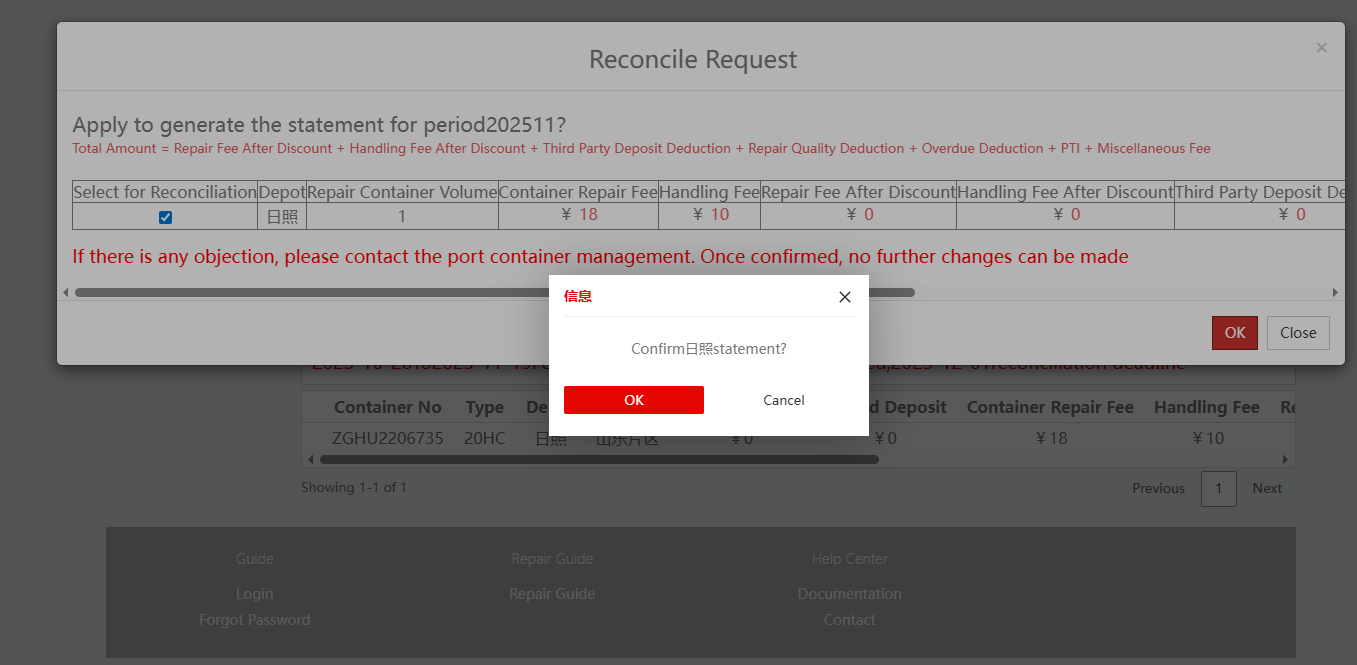Image resolution: width=1357 pixels, height=665 pixels.
Task: Go to Next page of results
Action: (1267, 488)
